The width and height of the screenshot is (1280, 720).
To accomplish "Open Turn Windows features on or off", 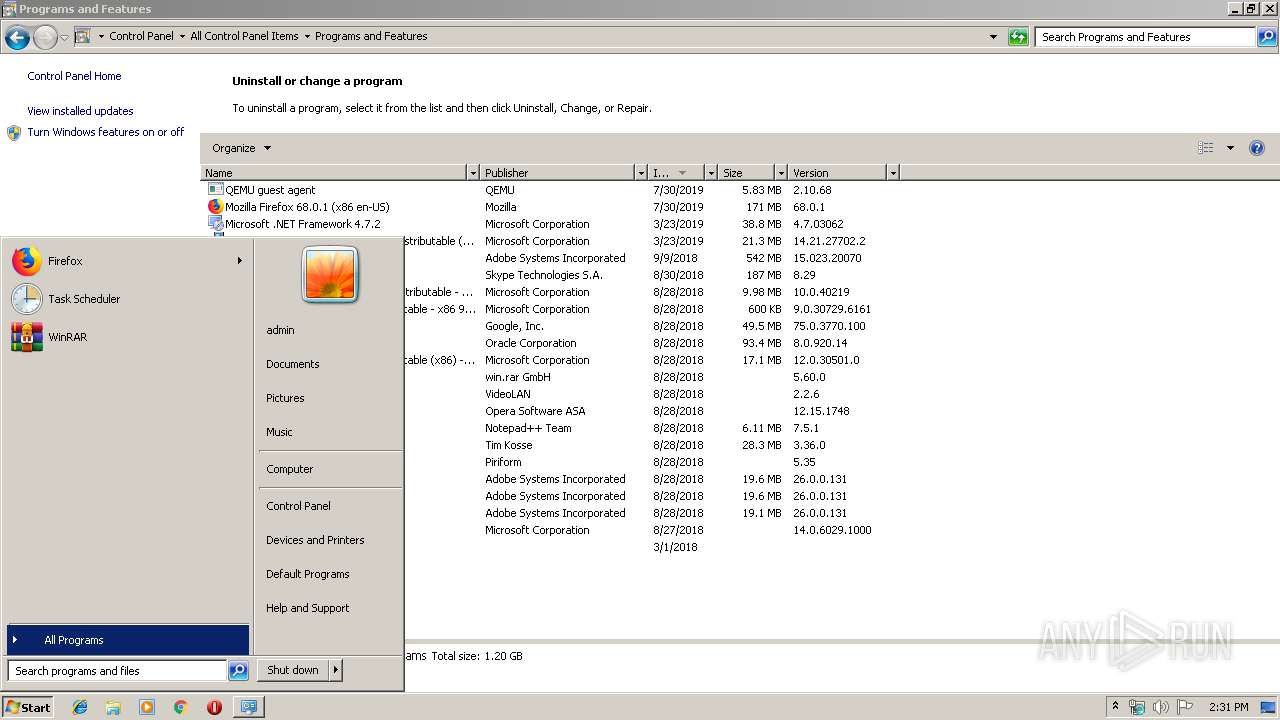I will 106,132.
